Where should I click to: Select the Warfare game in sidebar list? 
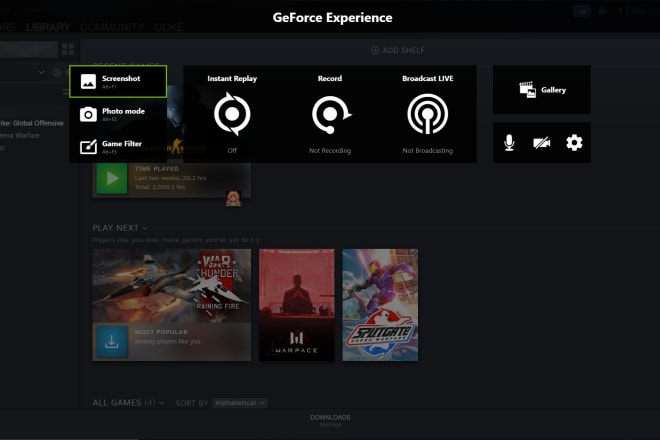[x=20, y=136]
